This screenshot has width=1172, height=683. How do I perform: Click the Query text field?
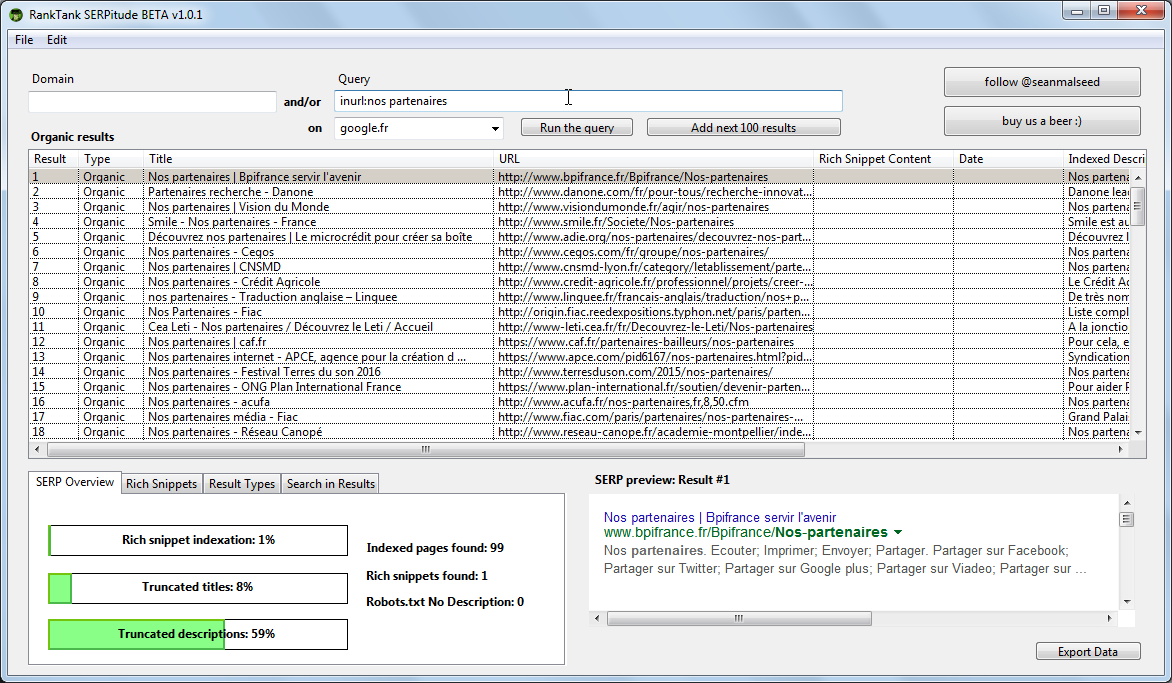588,101
